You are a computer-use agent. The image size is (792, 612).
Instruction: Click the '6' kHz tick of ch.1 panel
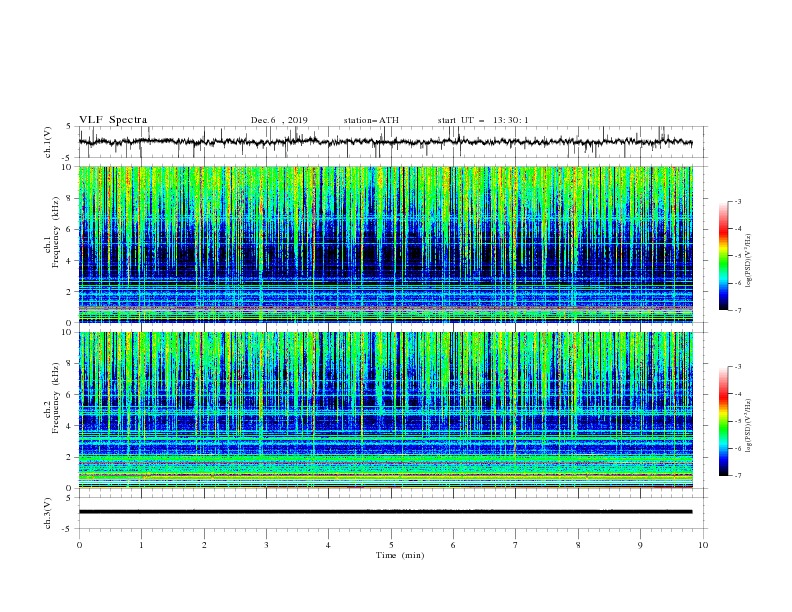[x=70, y=229]
